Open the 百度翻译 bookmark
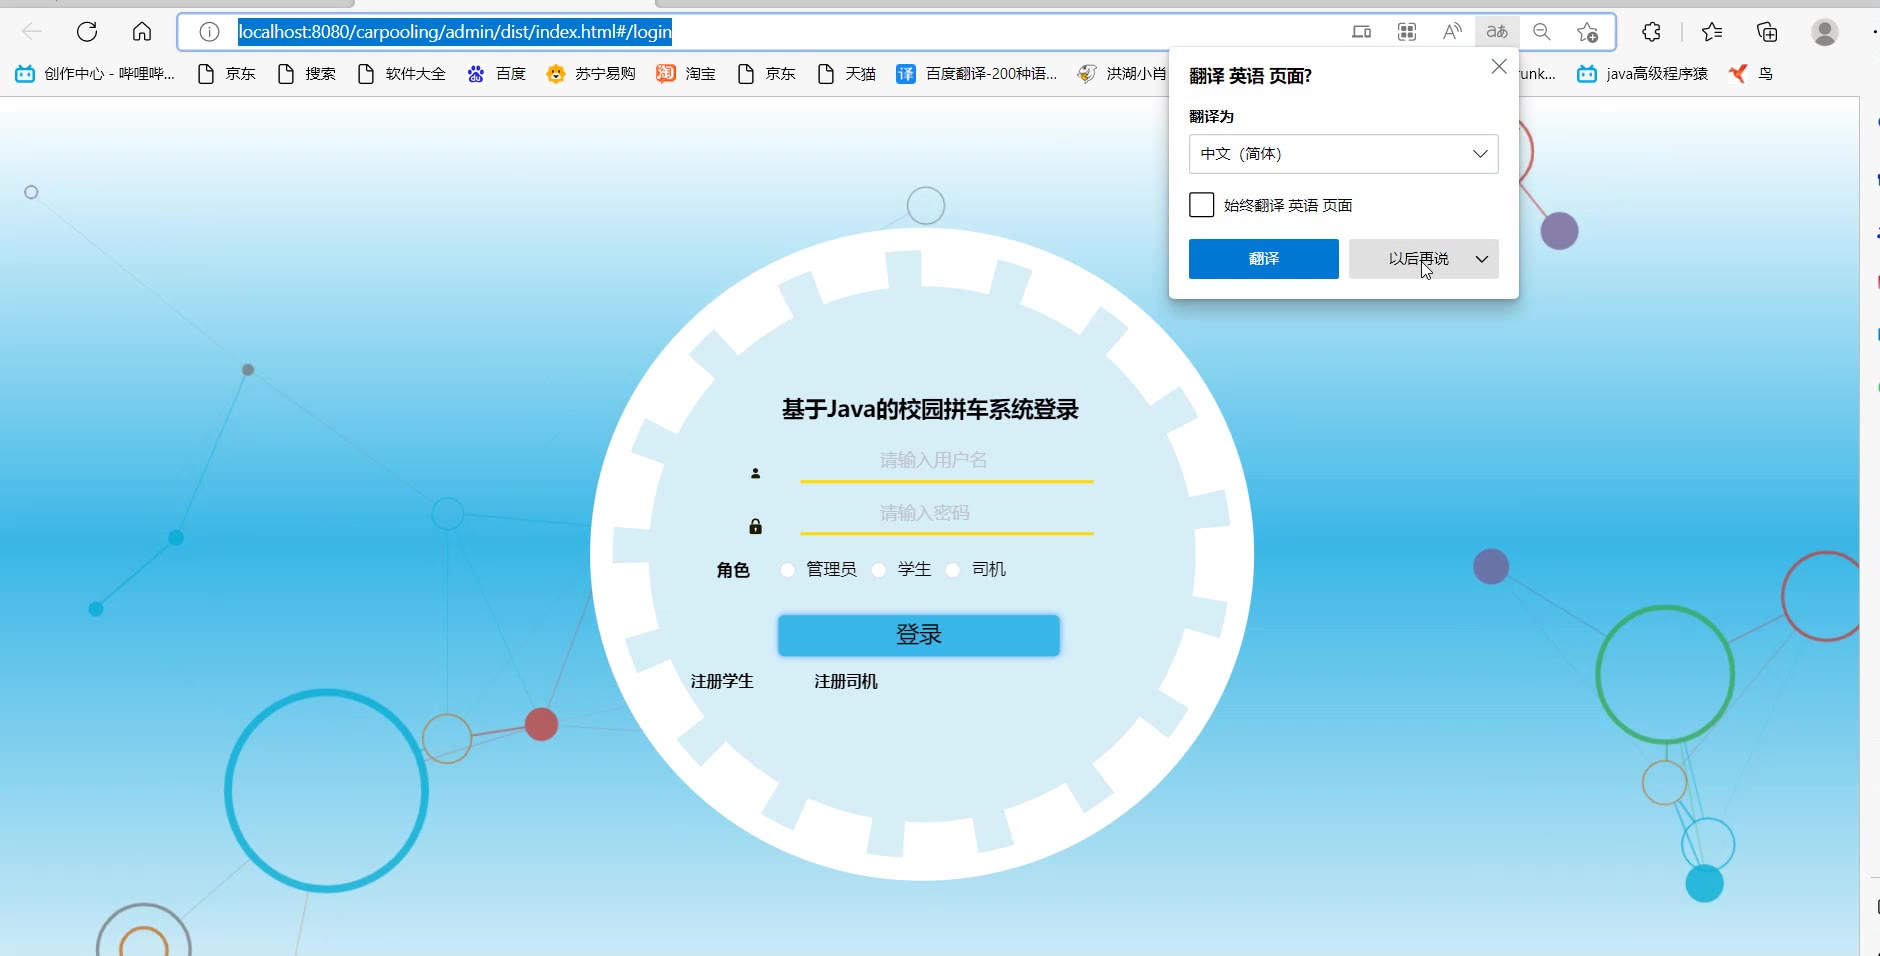Screen dimensions: 1880x956 [x=977, y=74]
